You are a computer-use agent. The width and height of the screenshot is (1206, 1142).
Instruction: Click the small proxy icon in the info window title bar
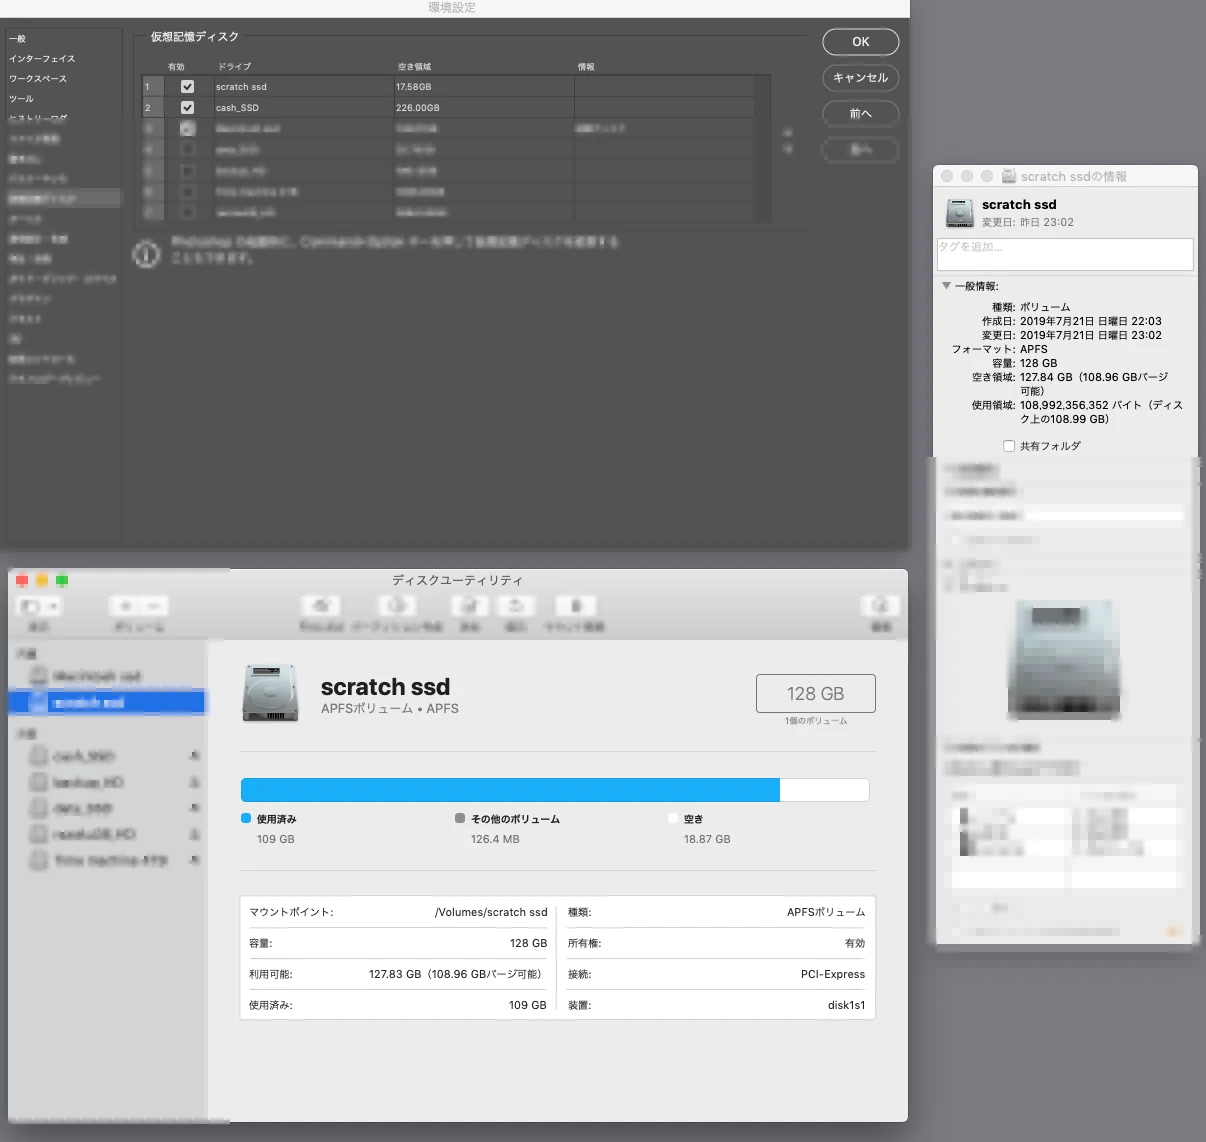point(1010,176)
